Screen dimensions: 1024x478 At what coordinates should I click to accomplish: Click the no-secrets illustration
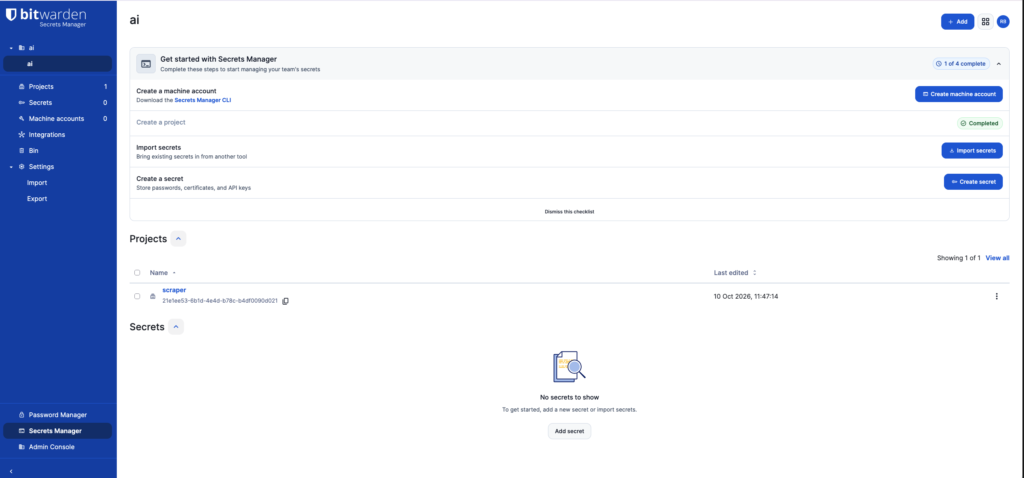(x=569, y=366)
